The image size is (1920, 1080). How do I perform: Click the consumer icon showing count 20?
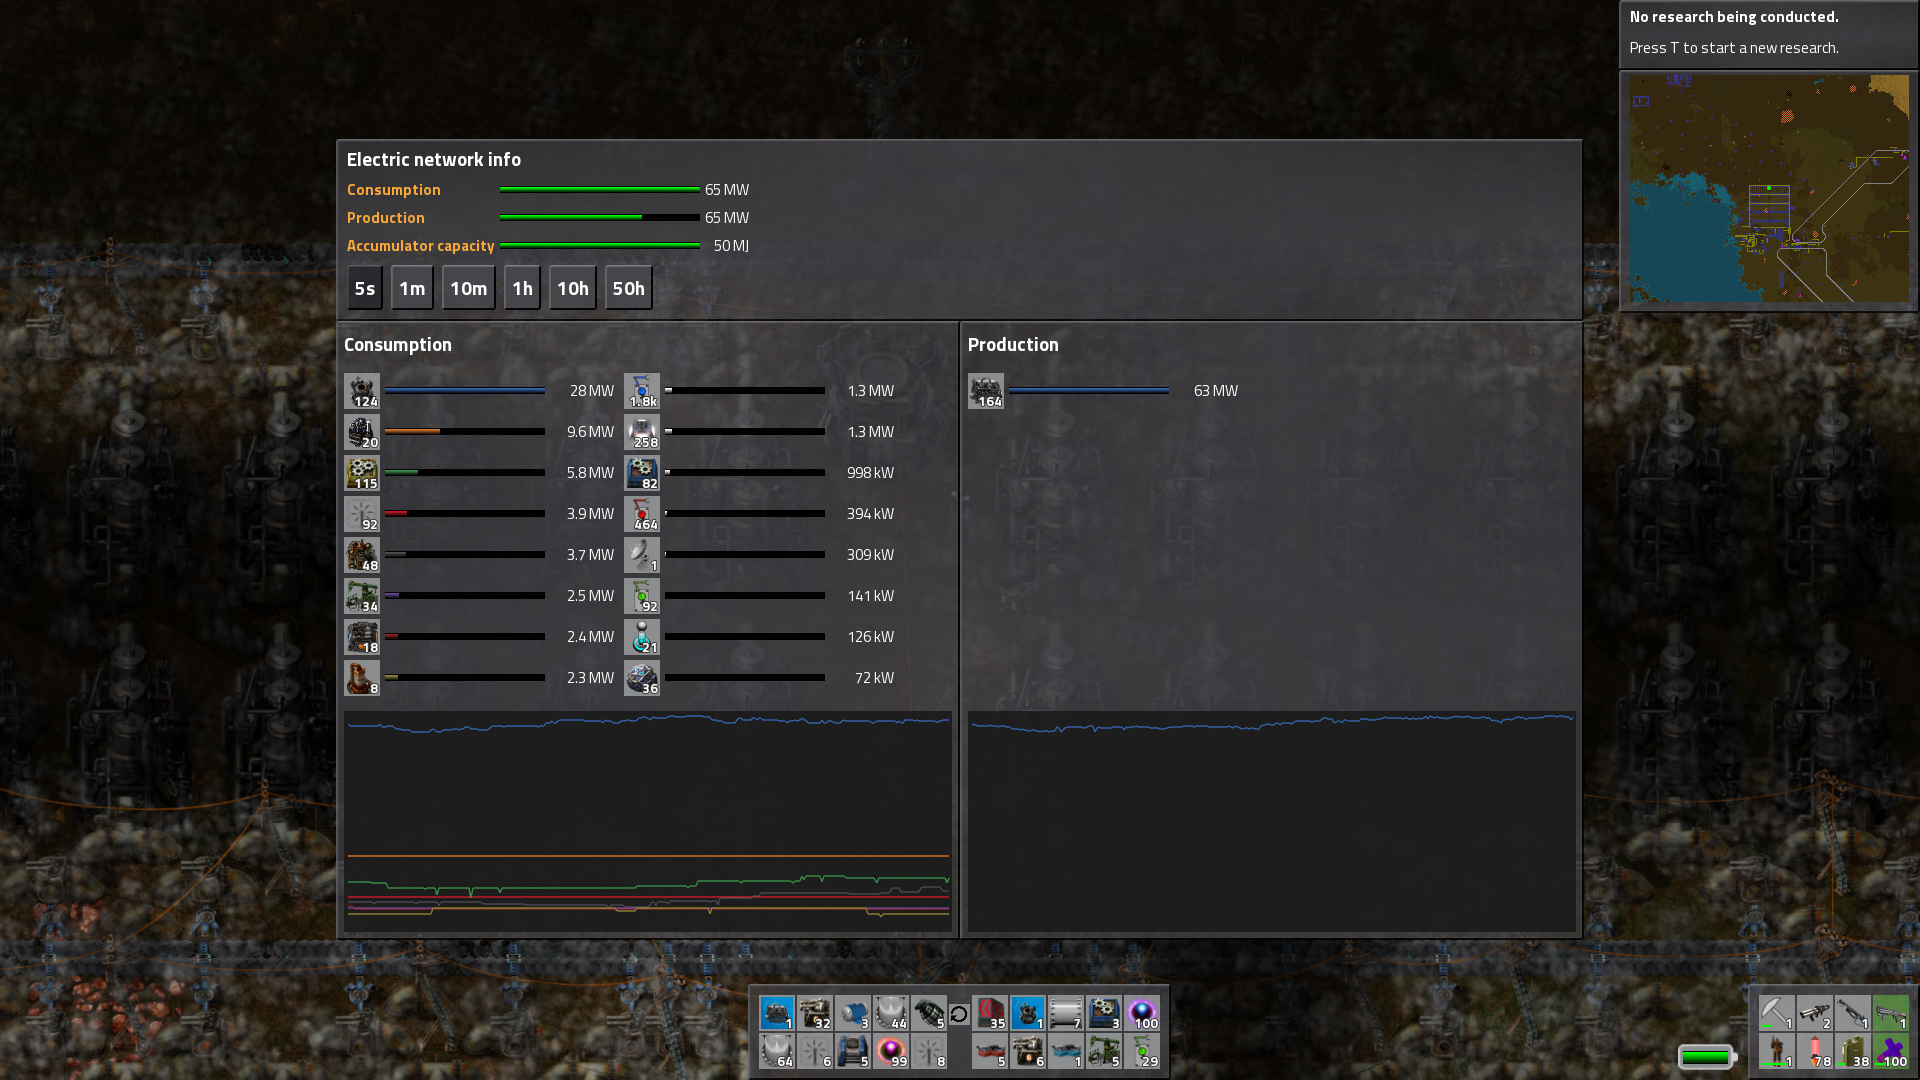pyautogui.click(x=362, y=432)
